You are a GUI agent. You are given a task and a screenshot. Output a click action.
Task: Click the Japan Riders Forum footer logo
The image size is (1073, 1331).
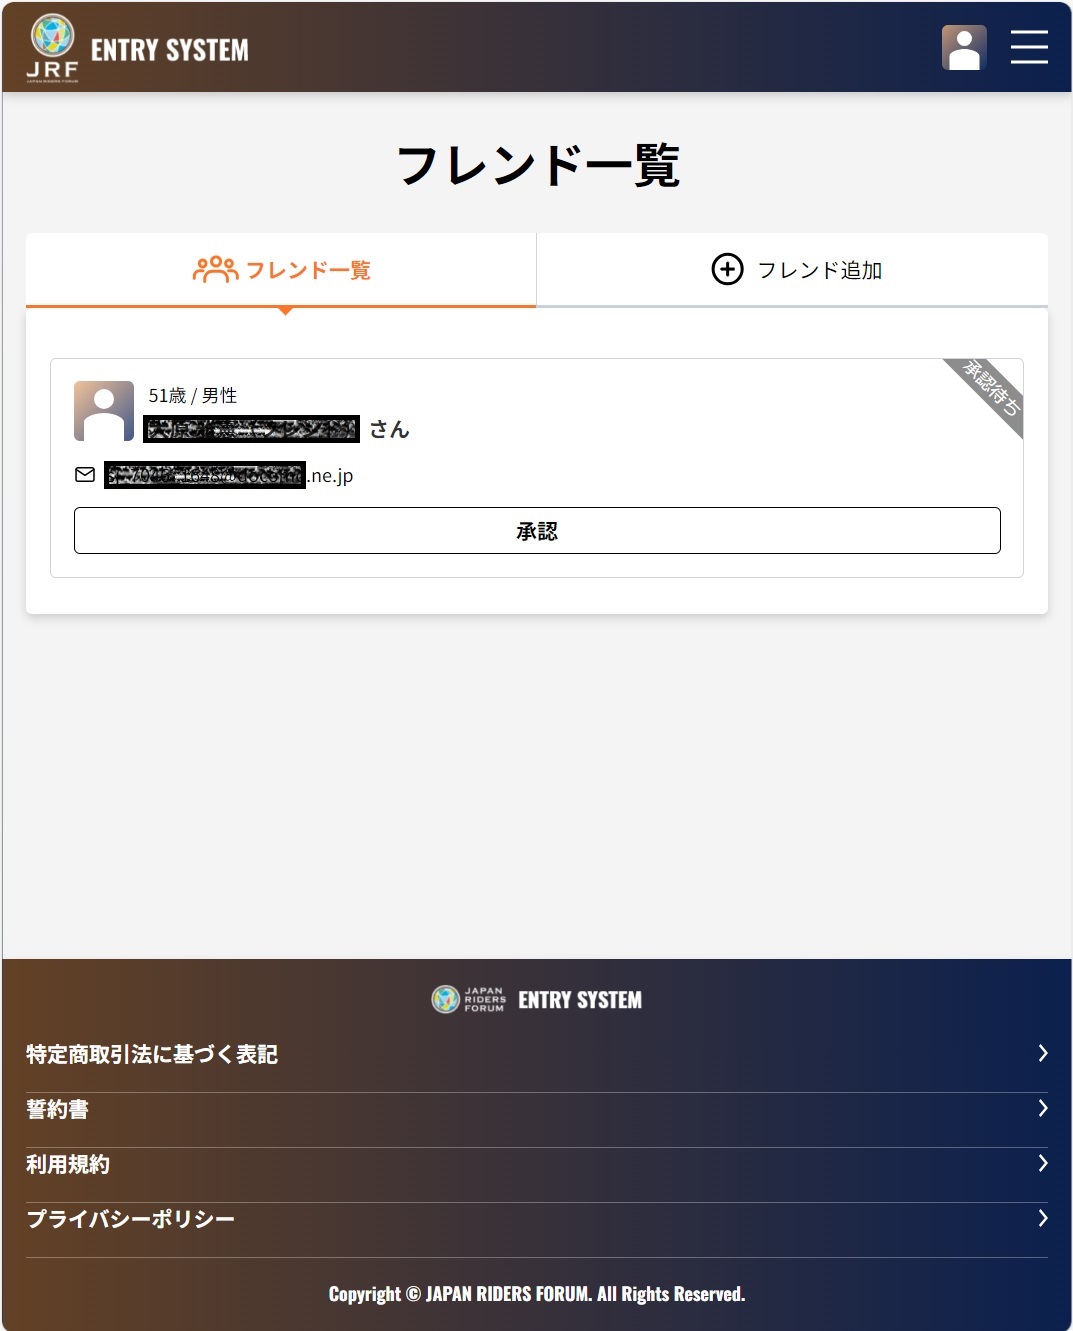tap(469, 999)
